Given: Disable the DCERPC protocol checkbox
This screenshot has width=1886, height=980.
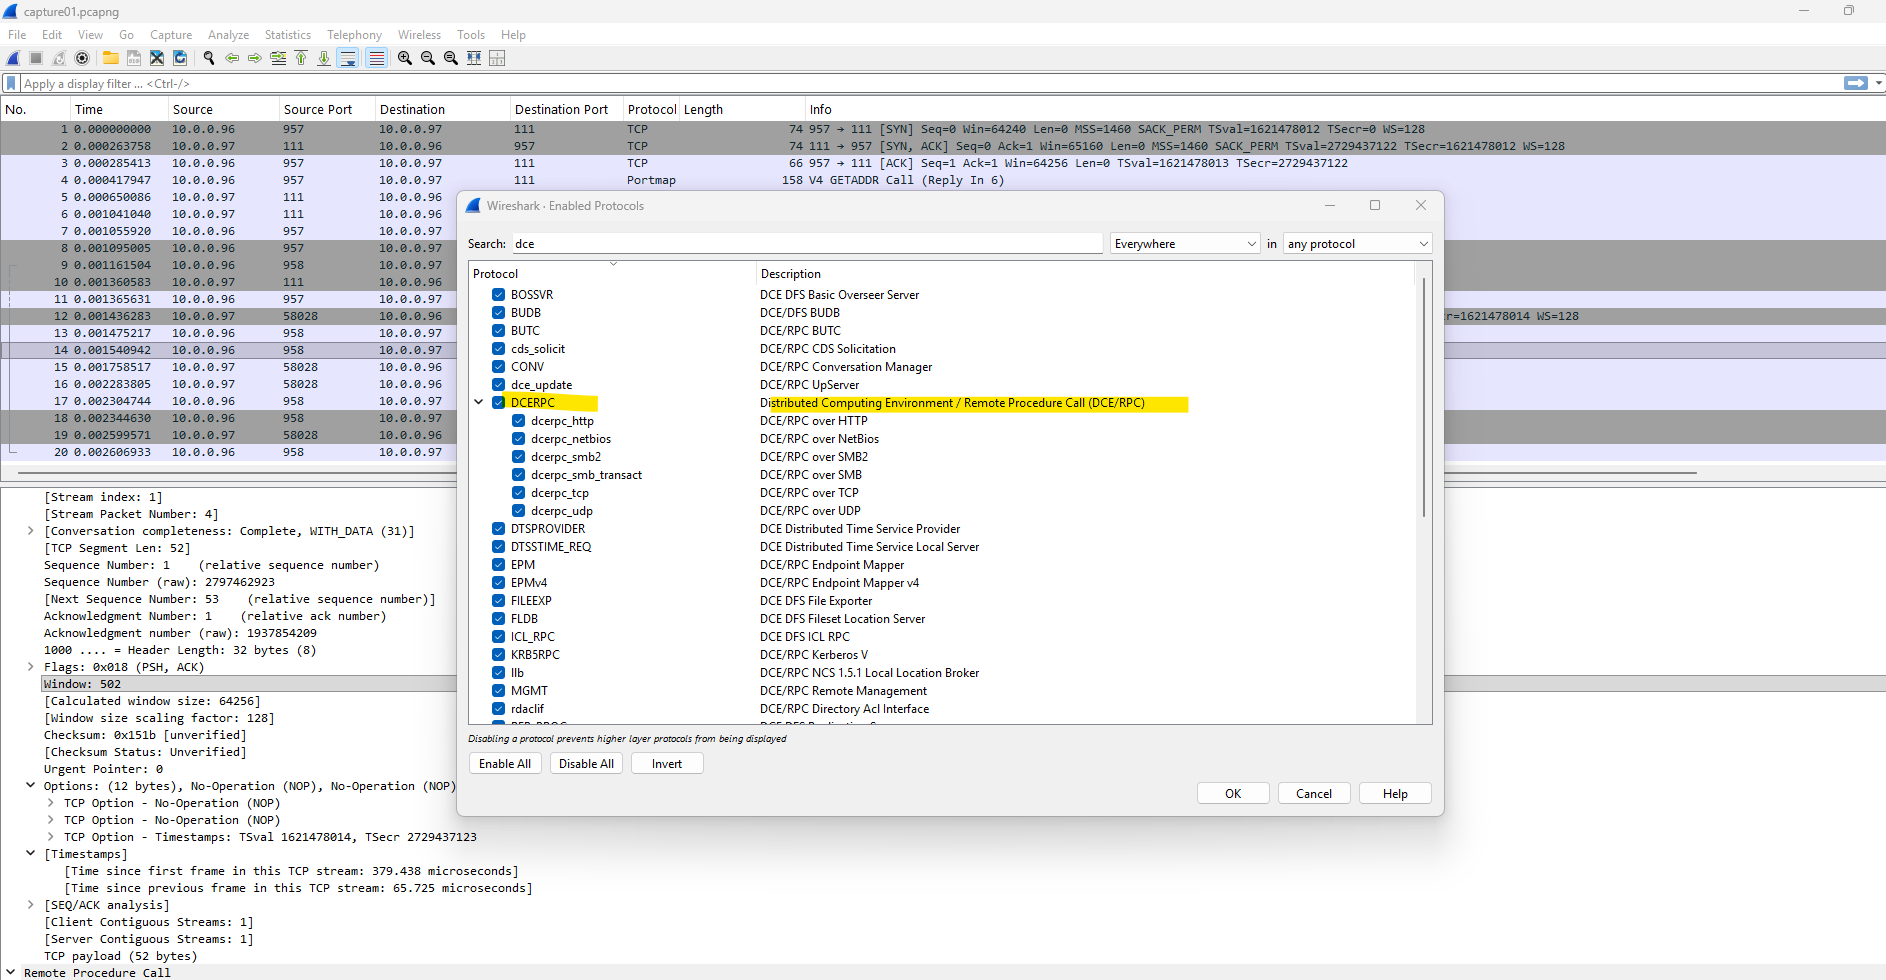Looking at the screenshot, I should pos(498,403).
